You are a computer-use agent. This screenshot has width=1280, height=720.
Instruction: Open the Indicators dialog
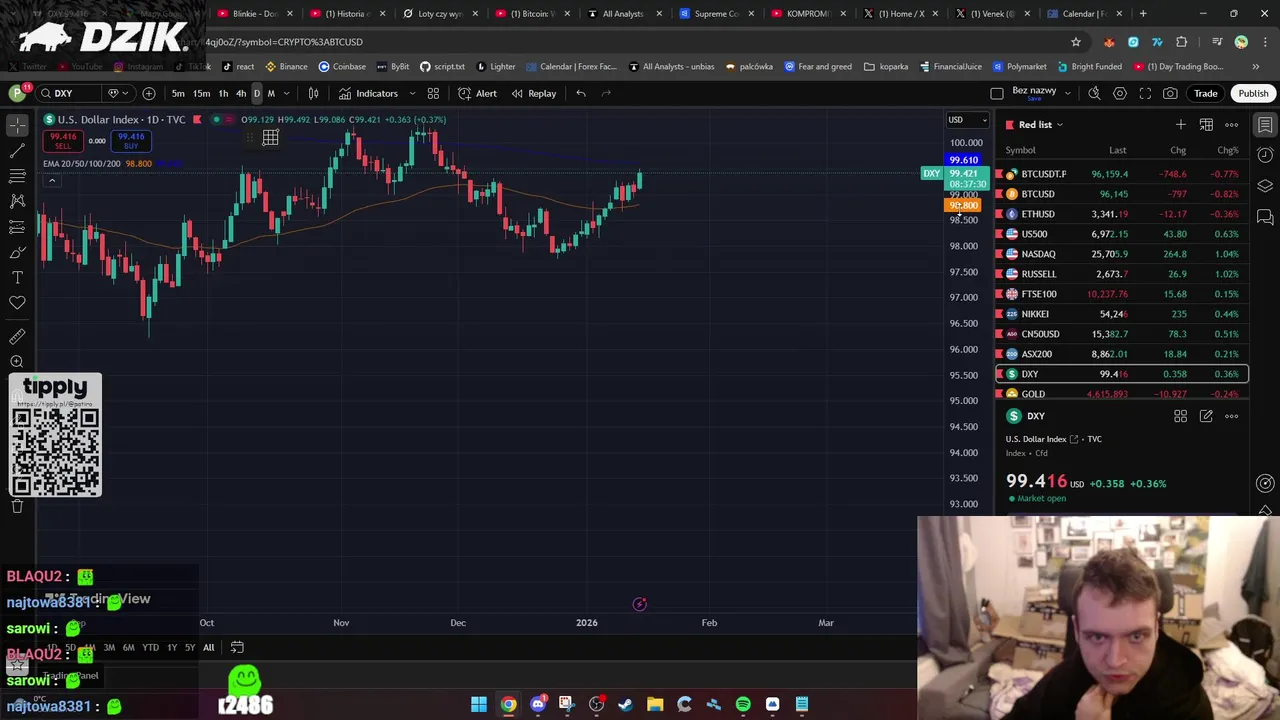click(x=368, y=93)
